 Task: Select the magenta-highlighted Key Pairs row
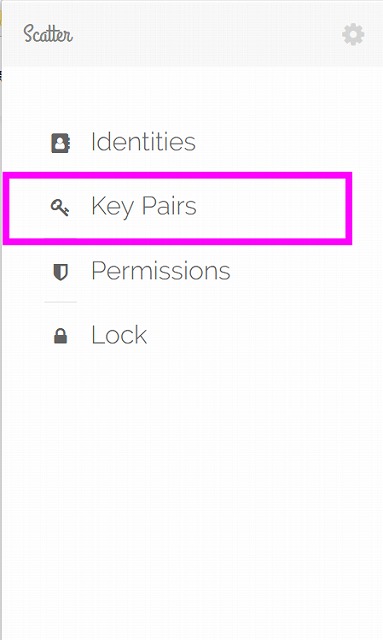[x=178, y=208]
